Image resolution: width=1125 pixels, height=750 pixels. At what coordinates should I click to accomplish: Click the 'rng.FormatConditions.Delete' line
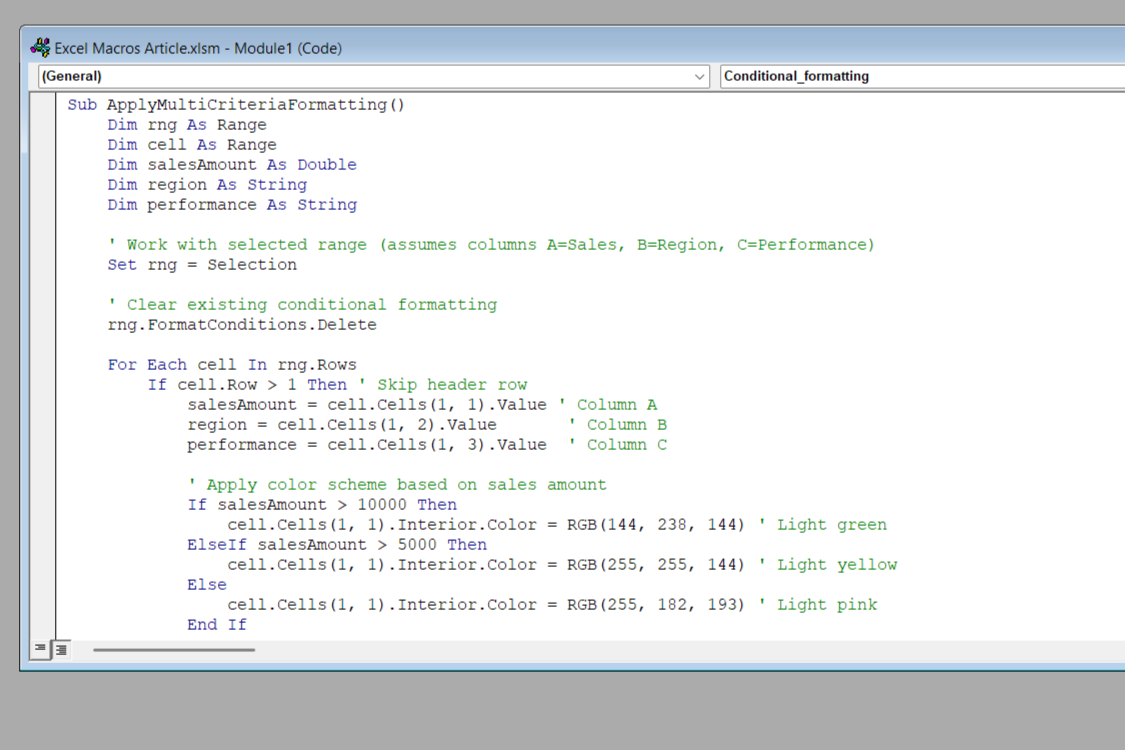pyautogui.click(x=242, y=325)
